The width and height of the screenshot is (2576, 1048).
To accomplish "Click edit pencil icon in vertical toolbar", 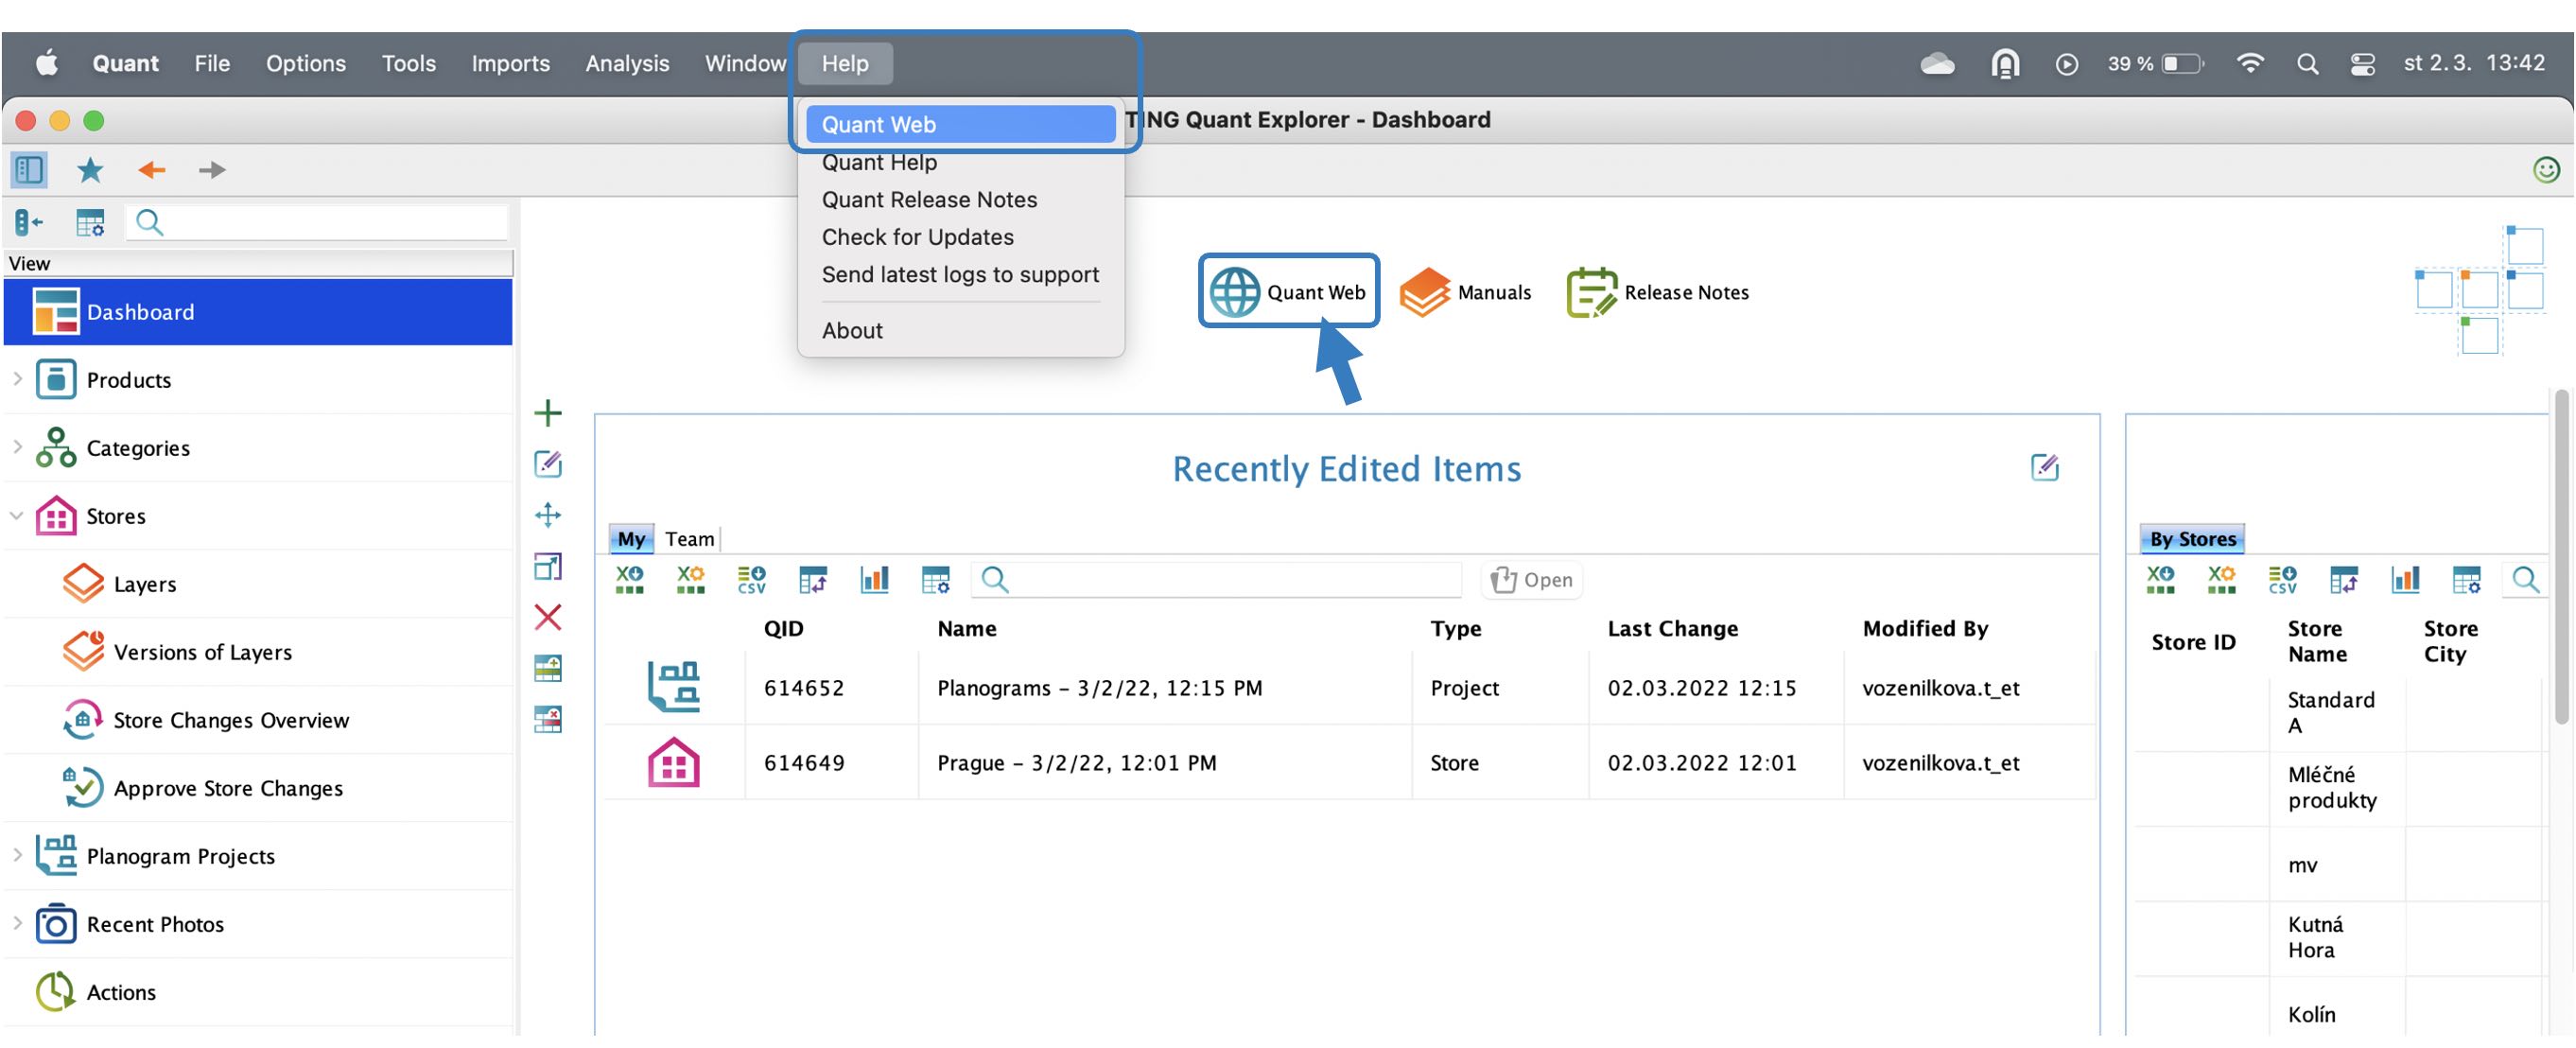I will point(548,464).
